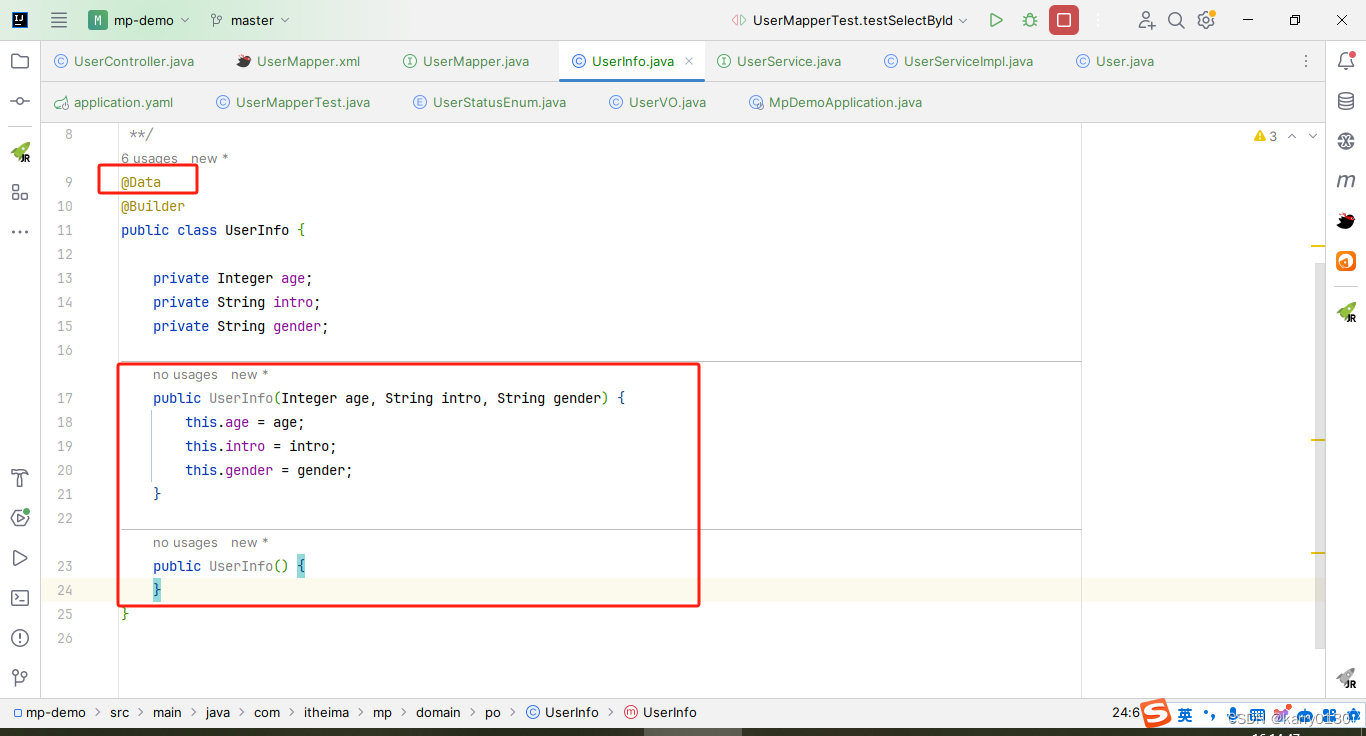Viewport: 1366px width, 736px height.
Task: Open the Project tool window folder icon
Action: [x=20, y=61]
